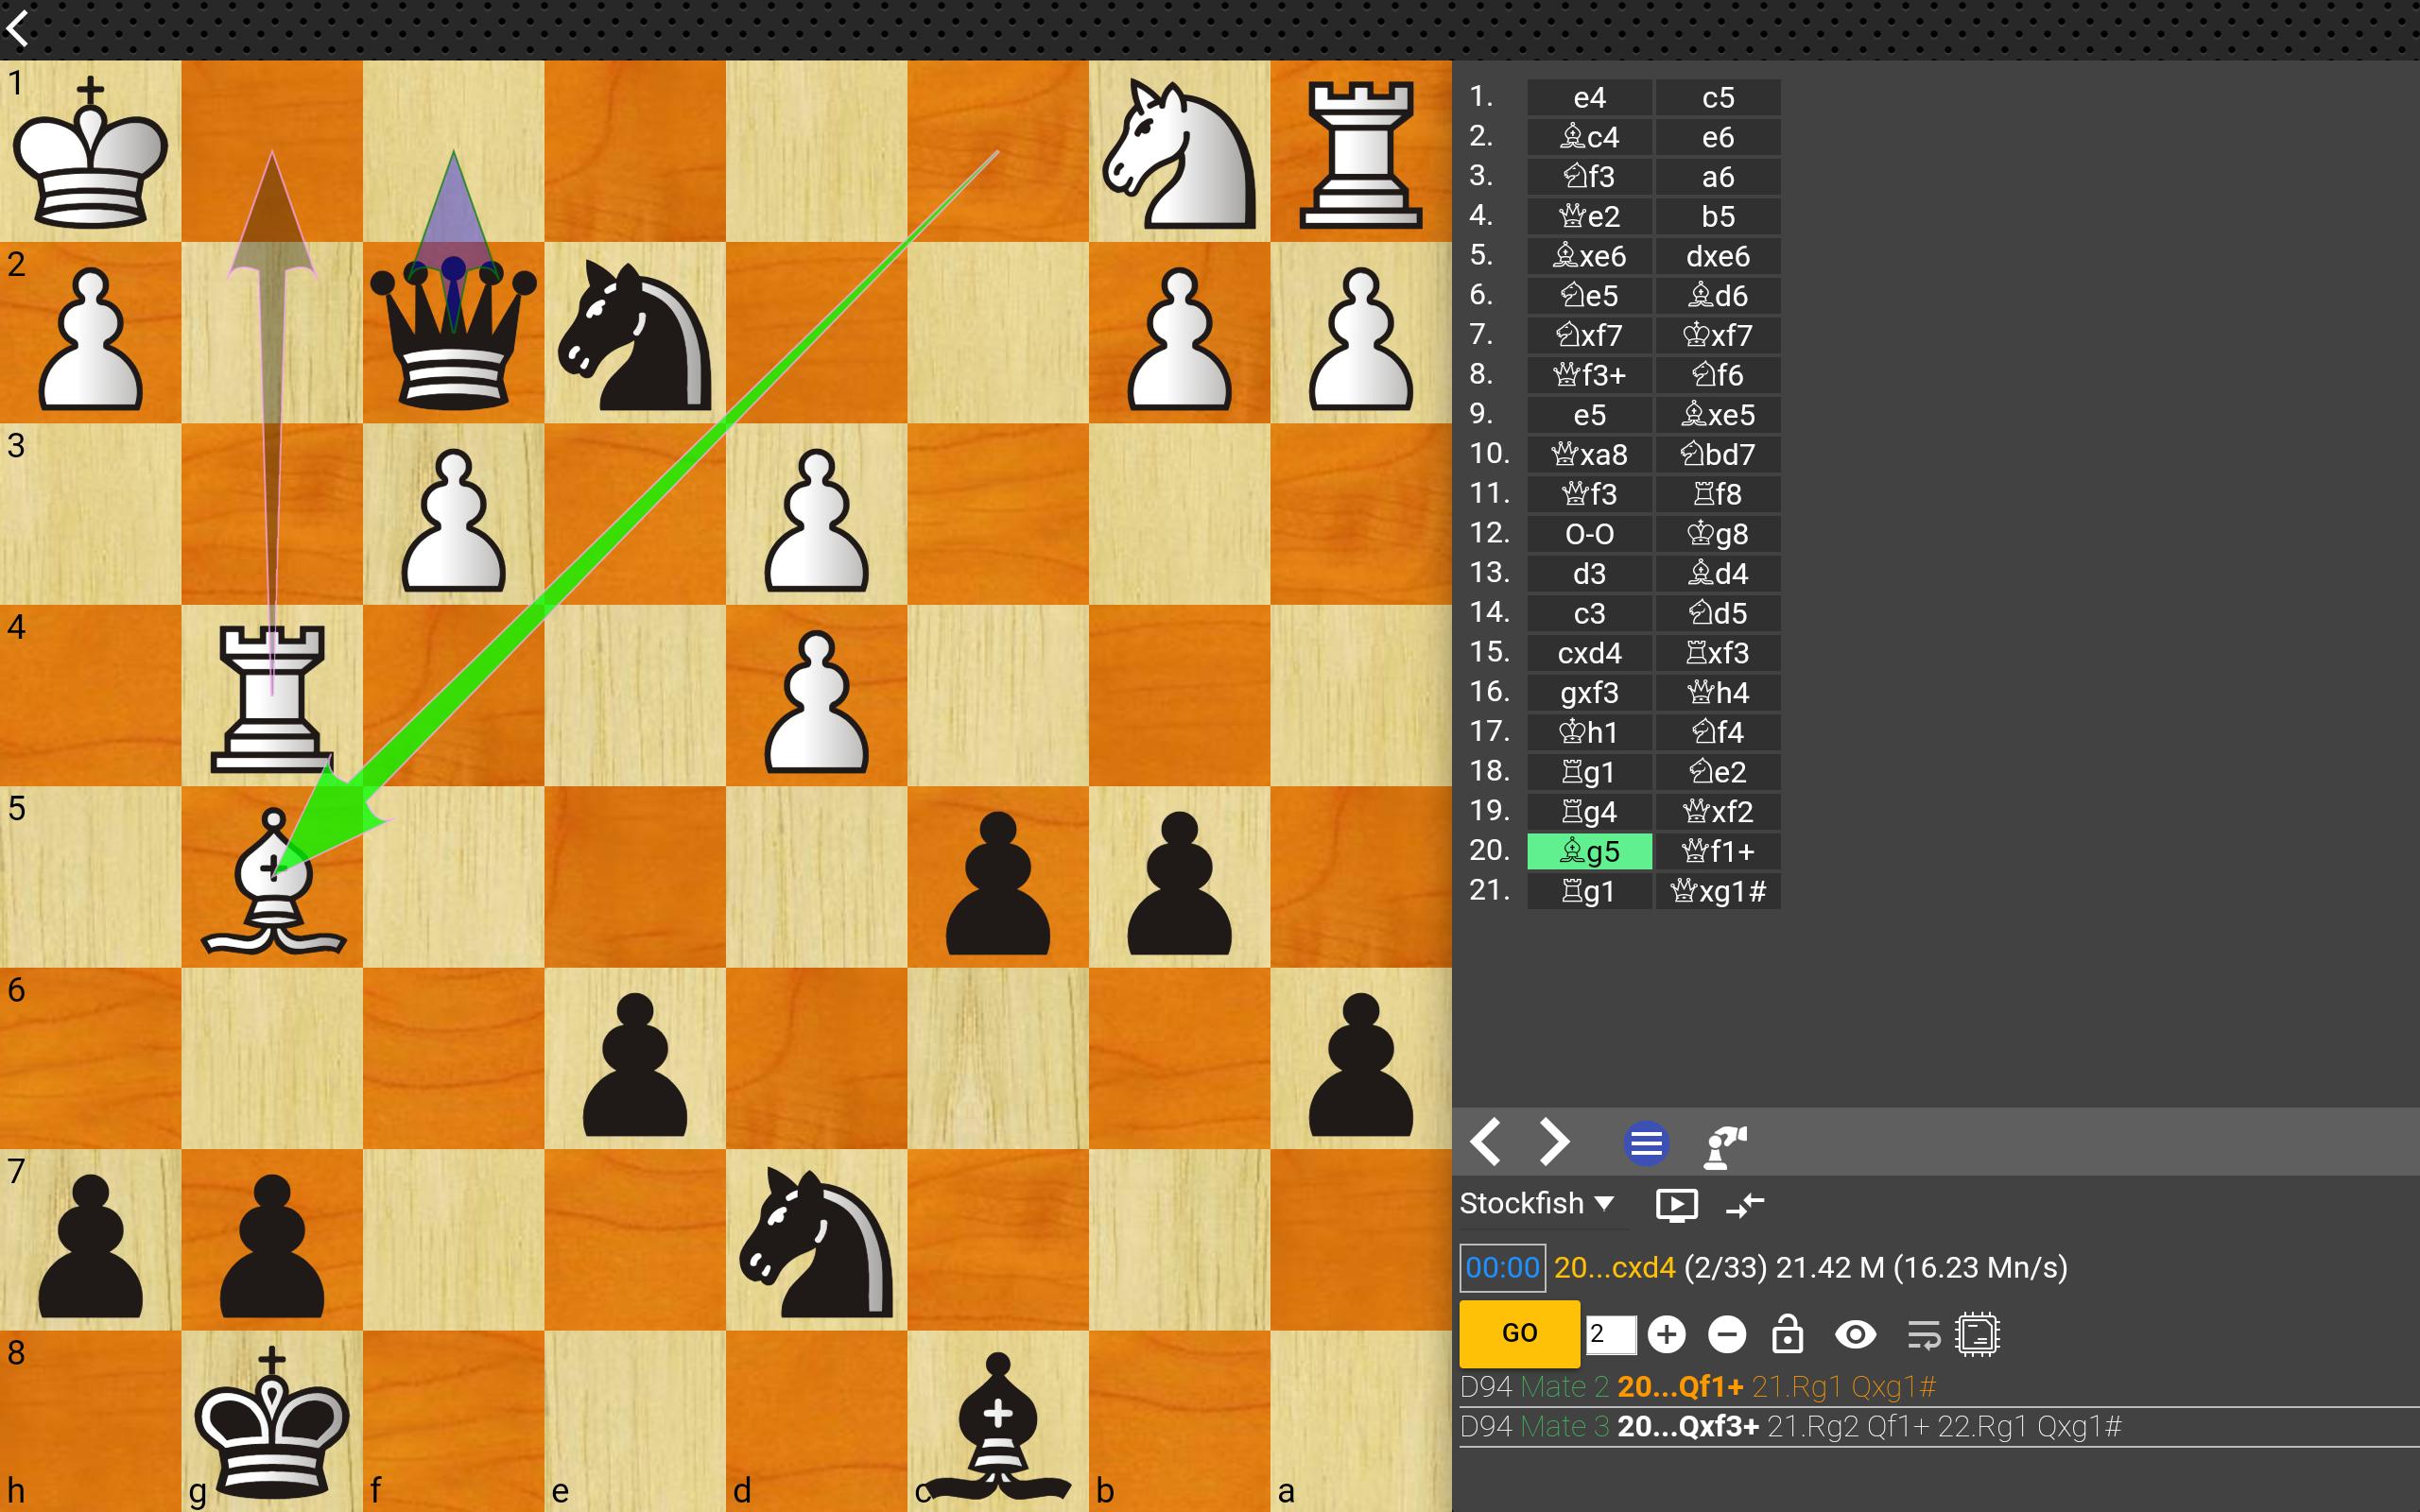This screenshot has width=2420, height=1512.
Task: Click the line wrap icon
Action: 1922,1335
